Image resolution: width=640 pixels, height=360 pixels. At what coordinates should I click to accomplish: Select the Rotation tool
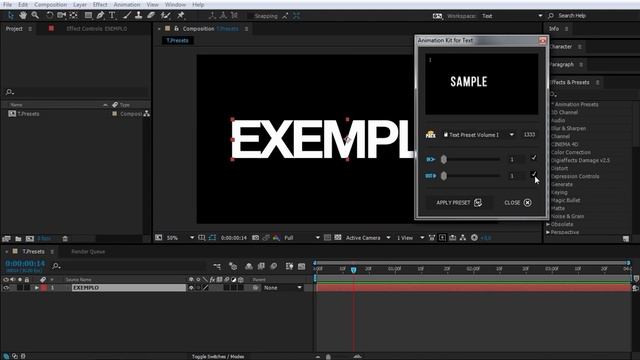point(49,16)
